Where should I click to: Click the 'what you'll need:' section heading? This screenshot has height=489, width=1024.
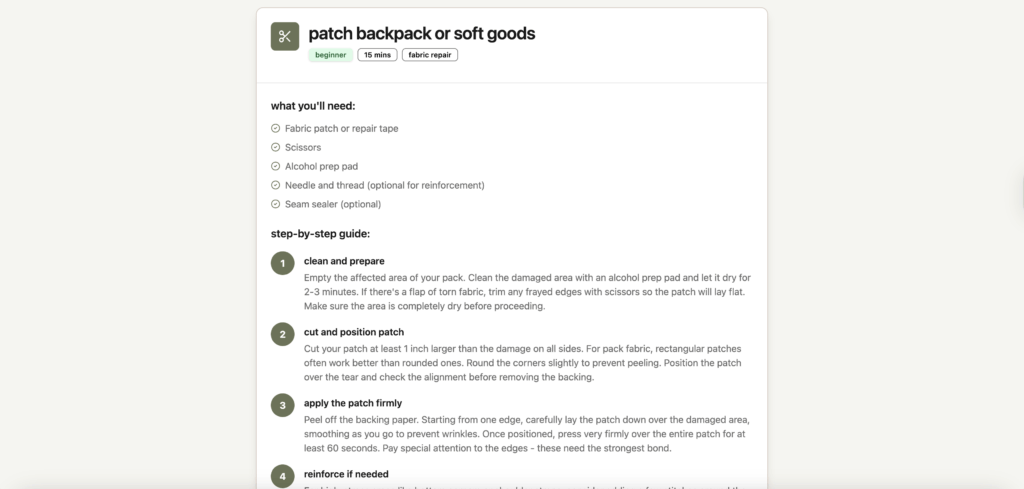coord(313,105)
